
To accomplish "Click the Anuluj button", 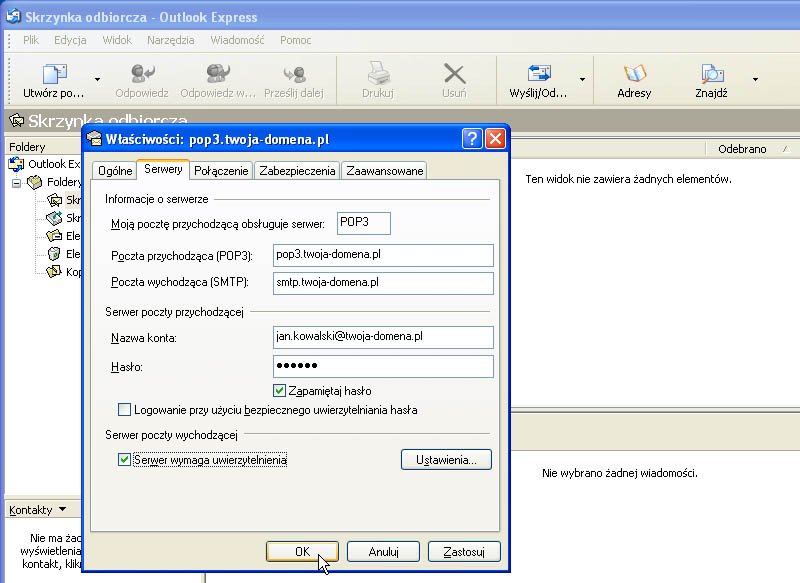I will click(383, 551).
